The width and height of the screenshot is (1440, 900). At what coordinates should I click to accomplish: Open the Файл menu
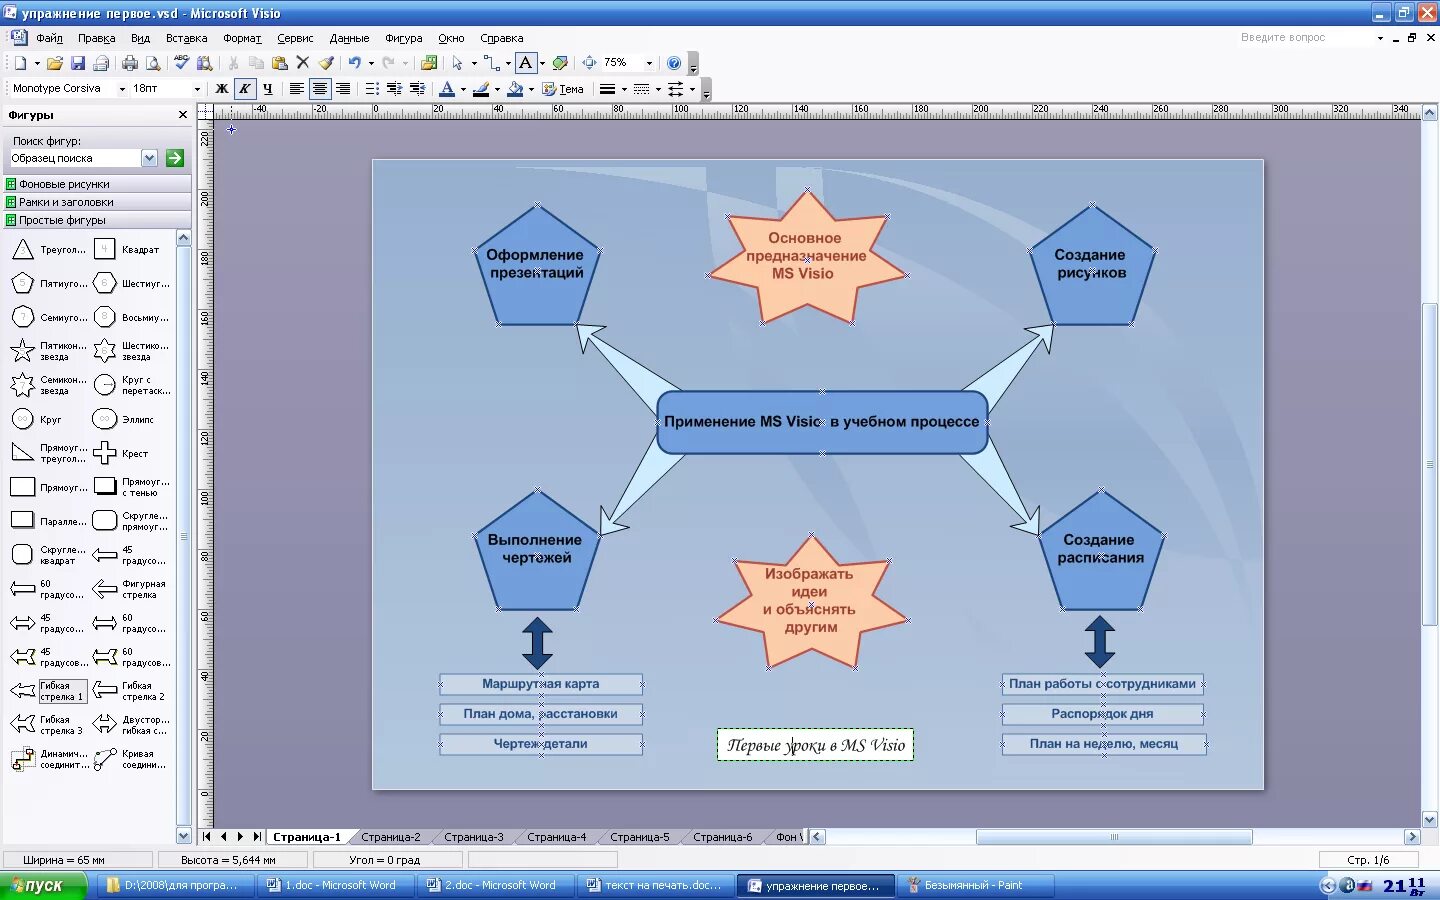(49, 38)
